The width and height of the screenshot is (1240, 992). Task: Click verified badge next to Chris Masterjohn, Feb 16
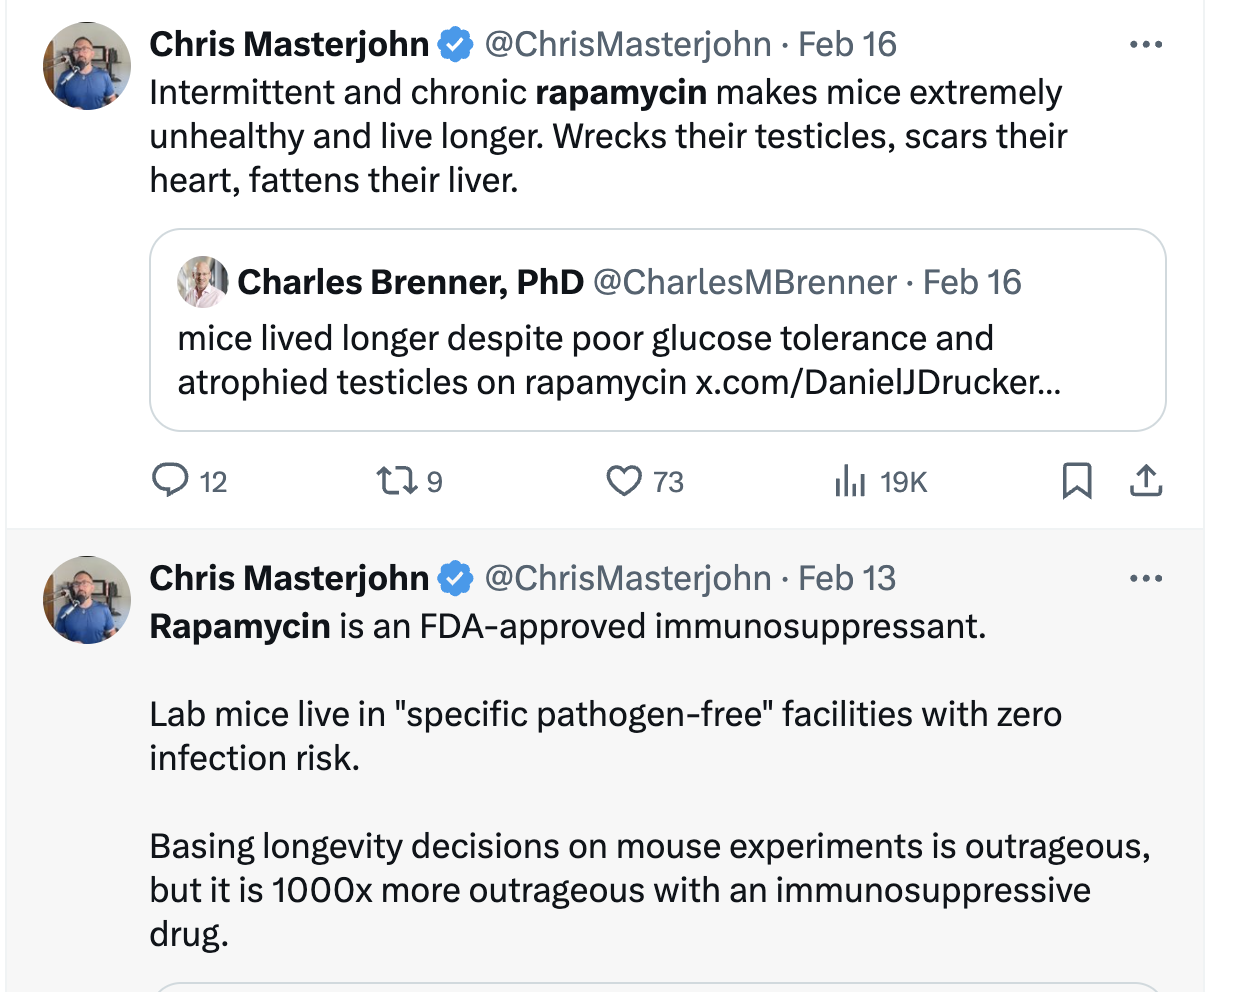(456, 44)
